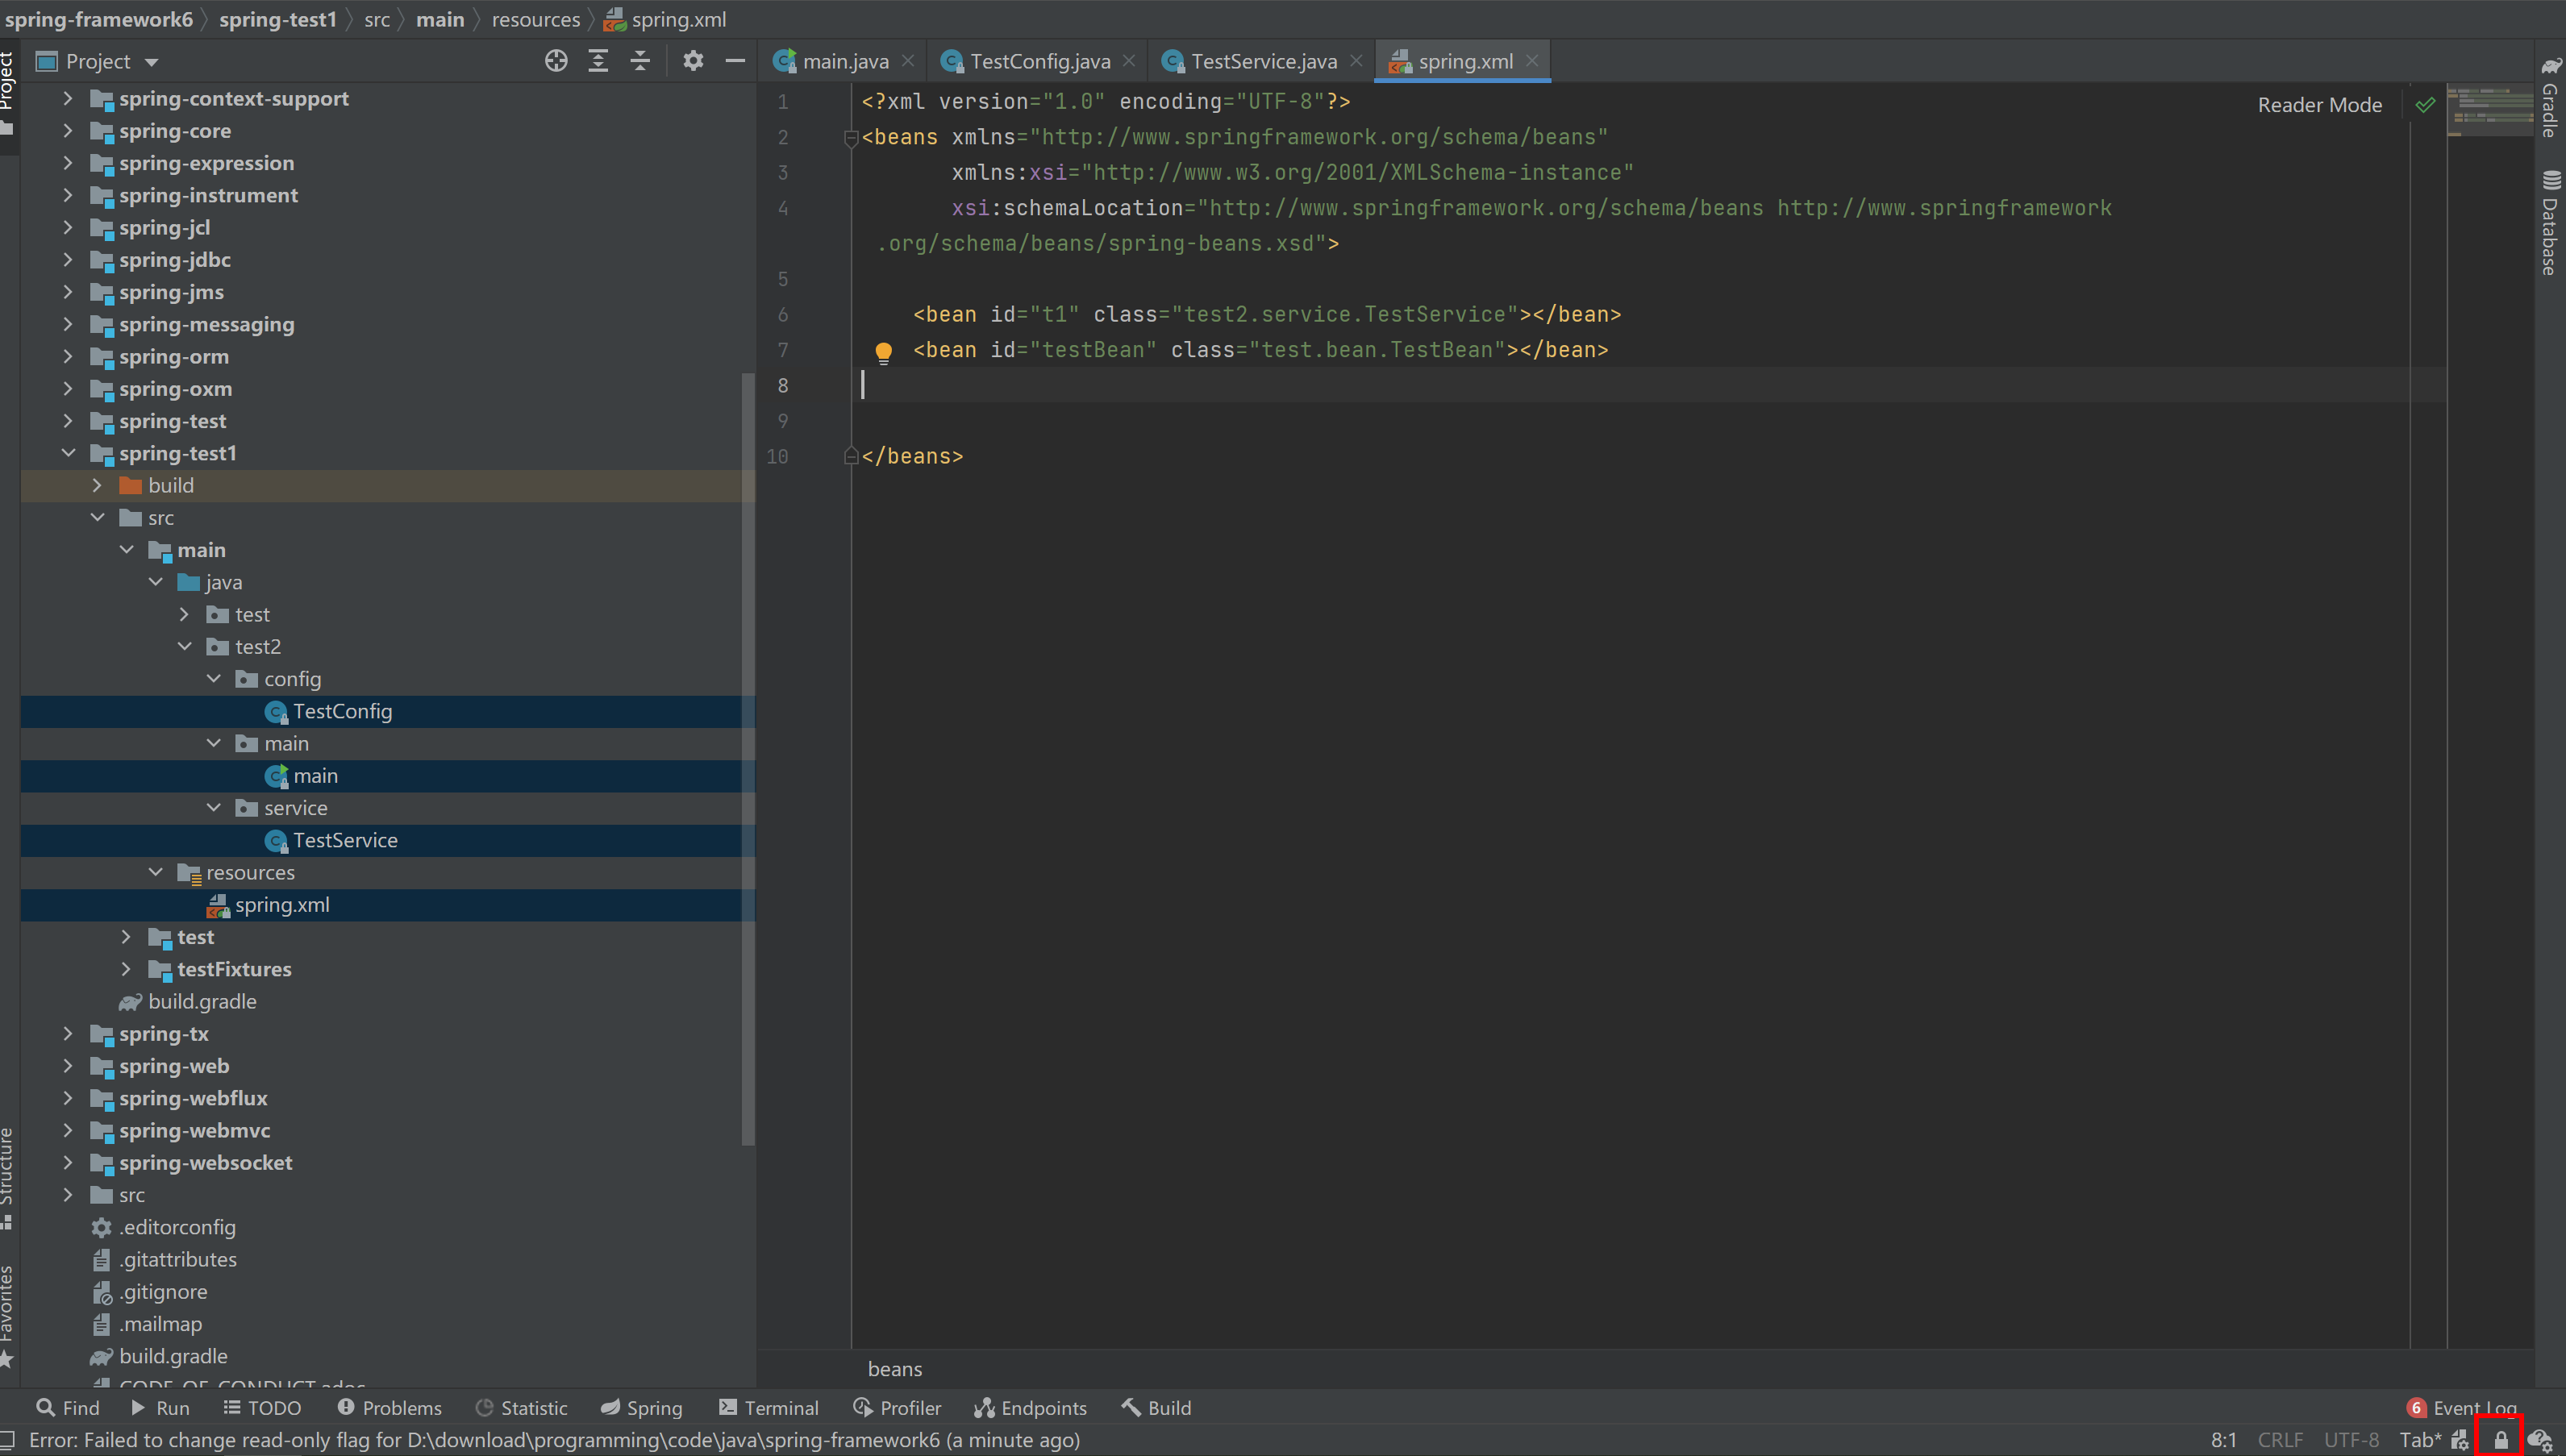
Task: Click the Project tree vertical scrollbar
Action: pos(747,760)
